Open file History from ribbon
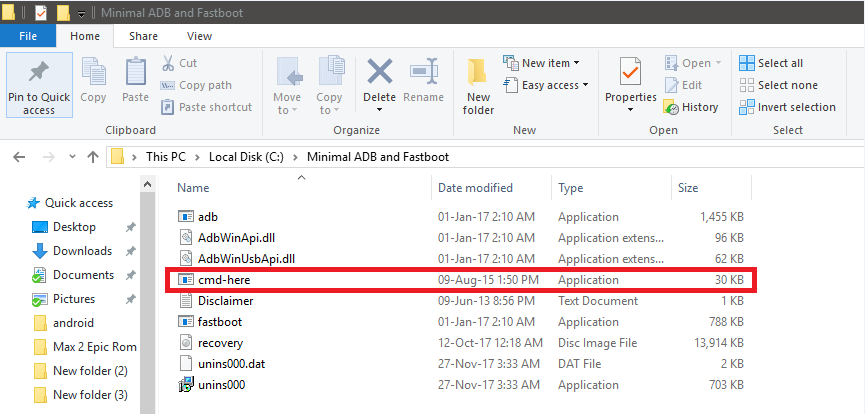 pyautogui.click(x=691, y=107)
